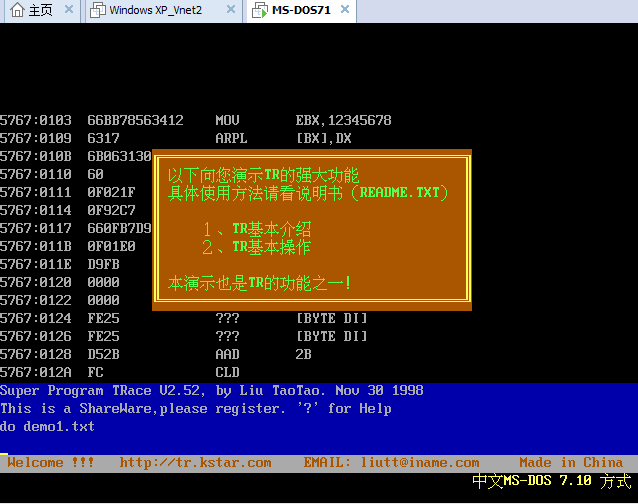This screenshot has height=504, width=638.
Task: Click the Windows XP_Vnet2 VM icon
Action: pos(98,10)
